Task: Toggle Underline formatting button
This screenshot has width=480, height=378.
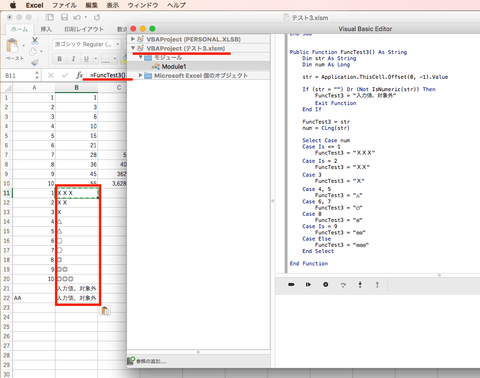Action: [86, 59]
